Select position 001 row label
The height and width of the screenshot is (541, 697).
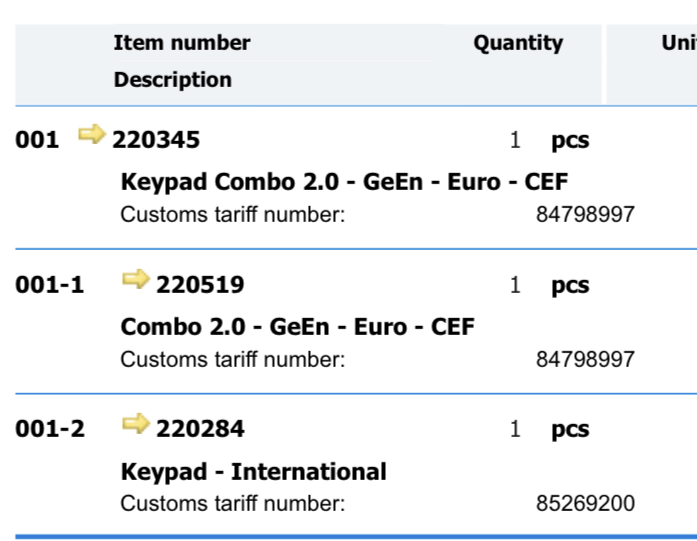38,140
